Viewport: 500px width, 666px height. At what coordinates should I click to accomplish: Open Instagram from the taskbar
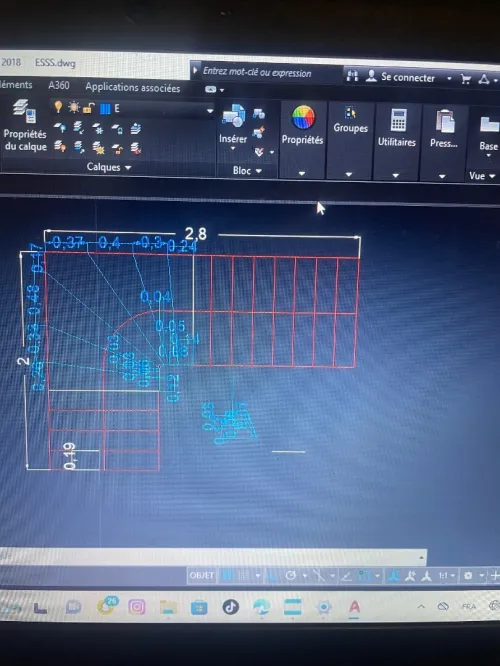coord(137,607)
